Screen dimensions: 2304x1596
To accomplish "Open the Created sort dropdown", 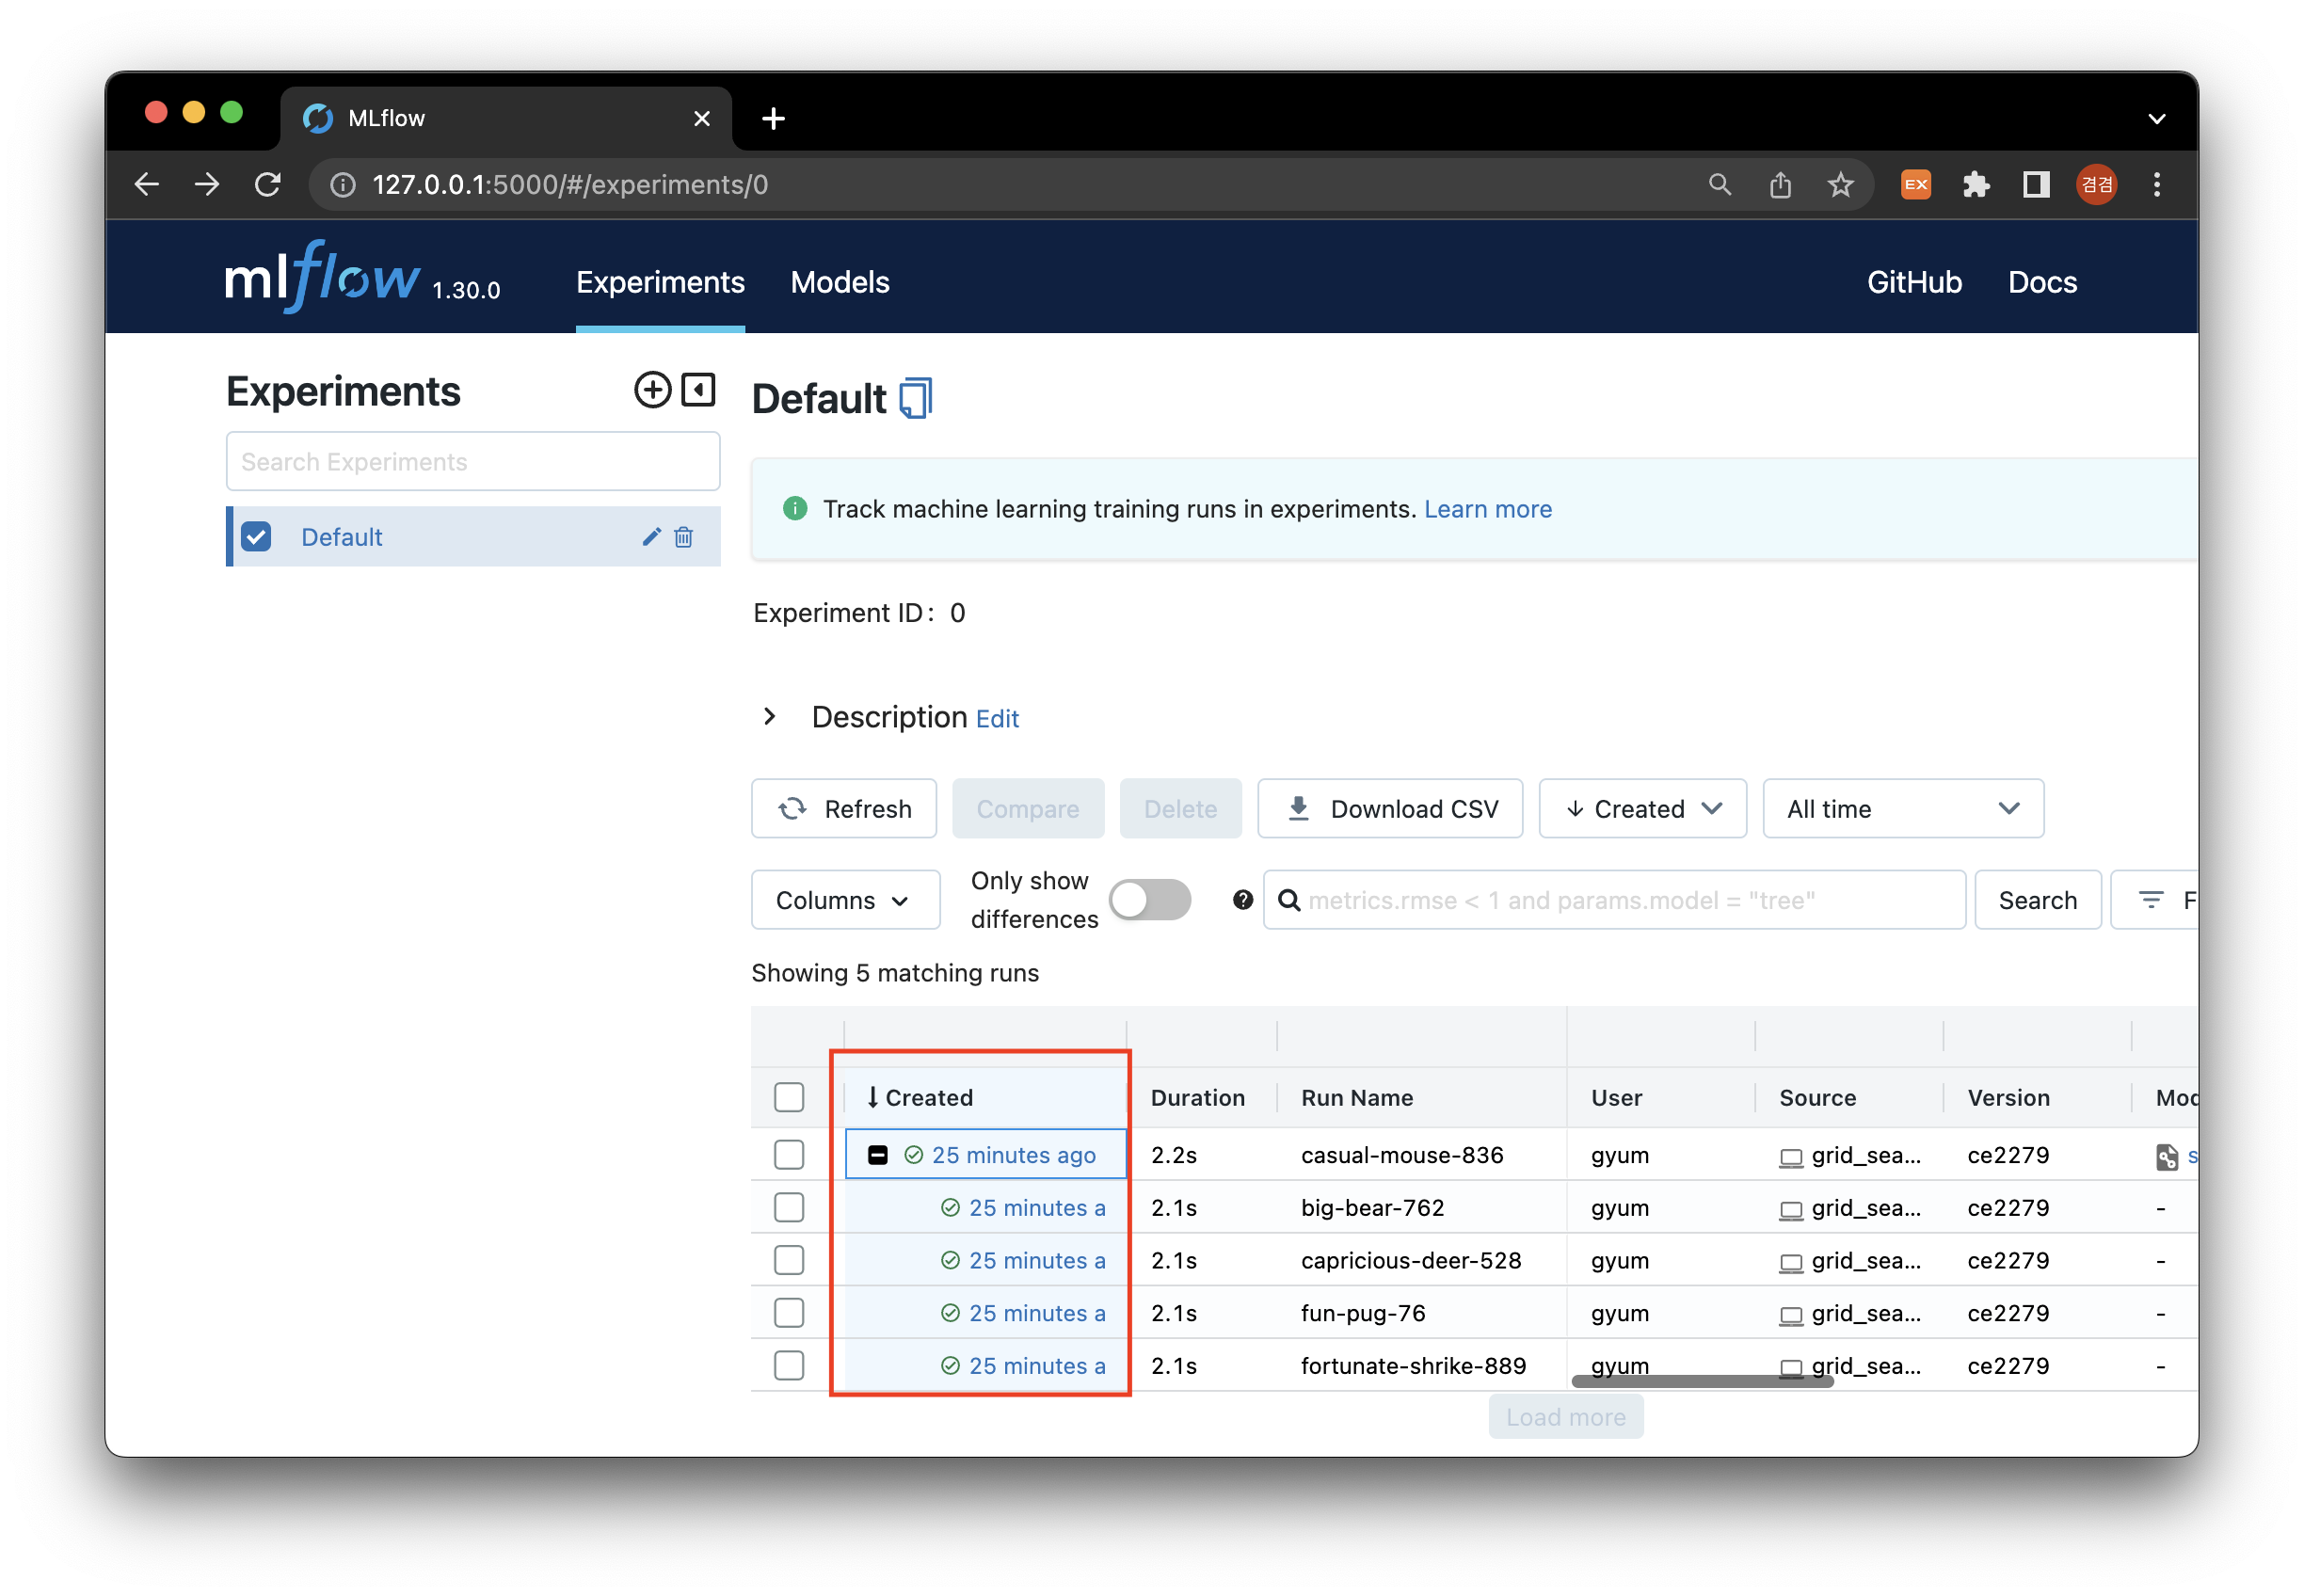I will coord(1642,809).
